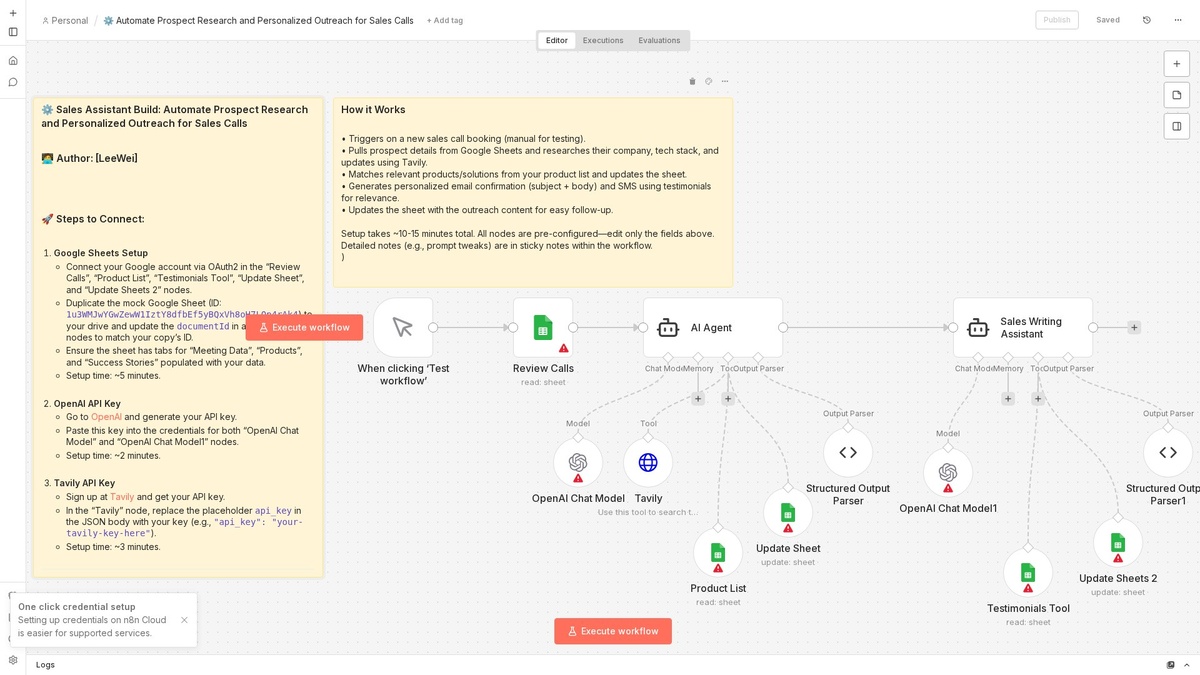This screenshot has height=675, width=1200.
Task: Switch to the Editor tab
Action: coord(557,41)
